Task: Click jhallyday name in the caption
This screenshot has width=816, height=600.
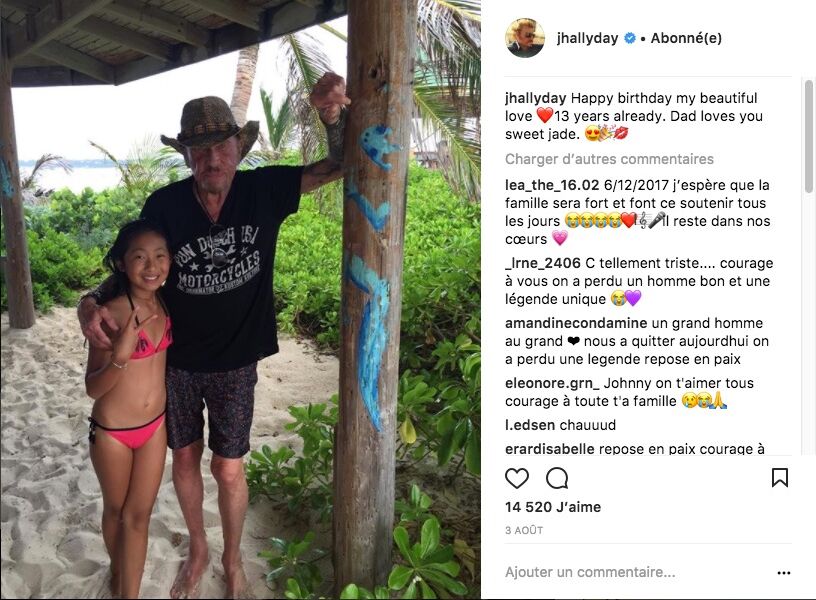Action: click(536, 98)
